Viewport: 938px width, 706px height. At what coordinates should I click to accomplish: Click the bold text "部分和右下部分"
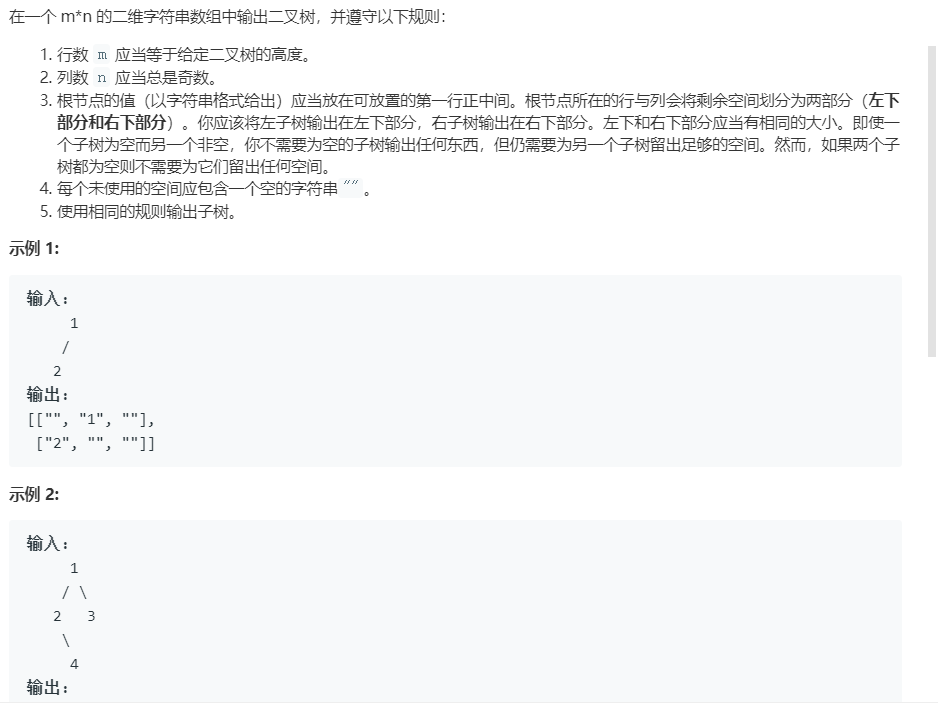pyautogui.click(x=111, y=122)
